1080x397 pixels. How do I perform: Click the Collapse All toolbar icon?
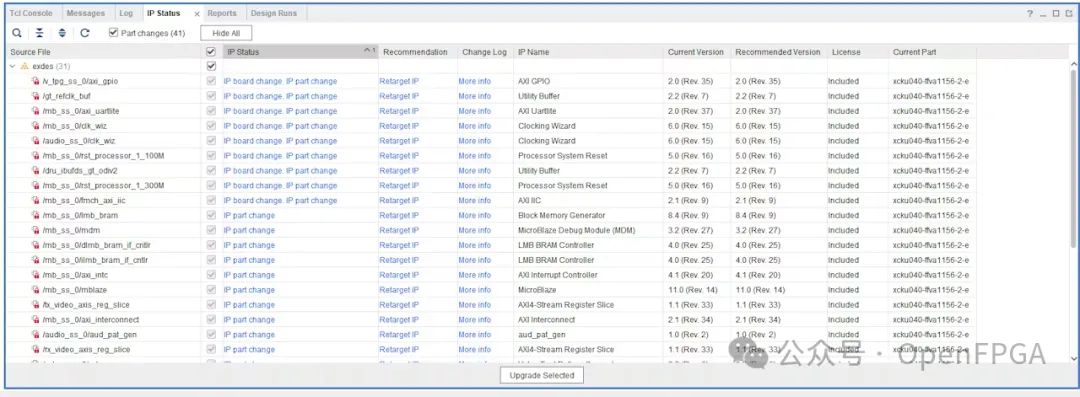39,32
